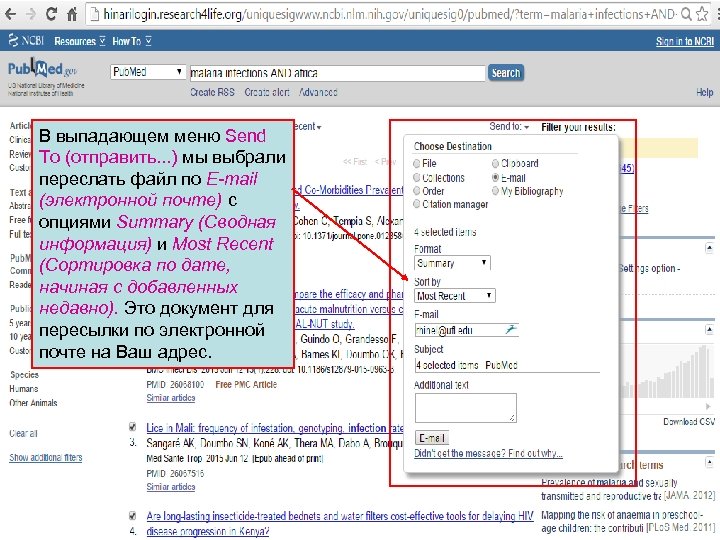720x540 pixels.
Task: Open the How To menu
Action: pyautogui.click(x=132, y=41)
